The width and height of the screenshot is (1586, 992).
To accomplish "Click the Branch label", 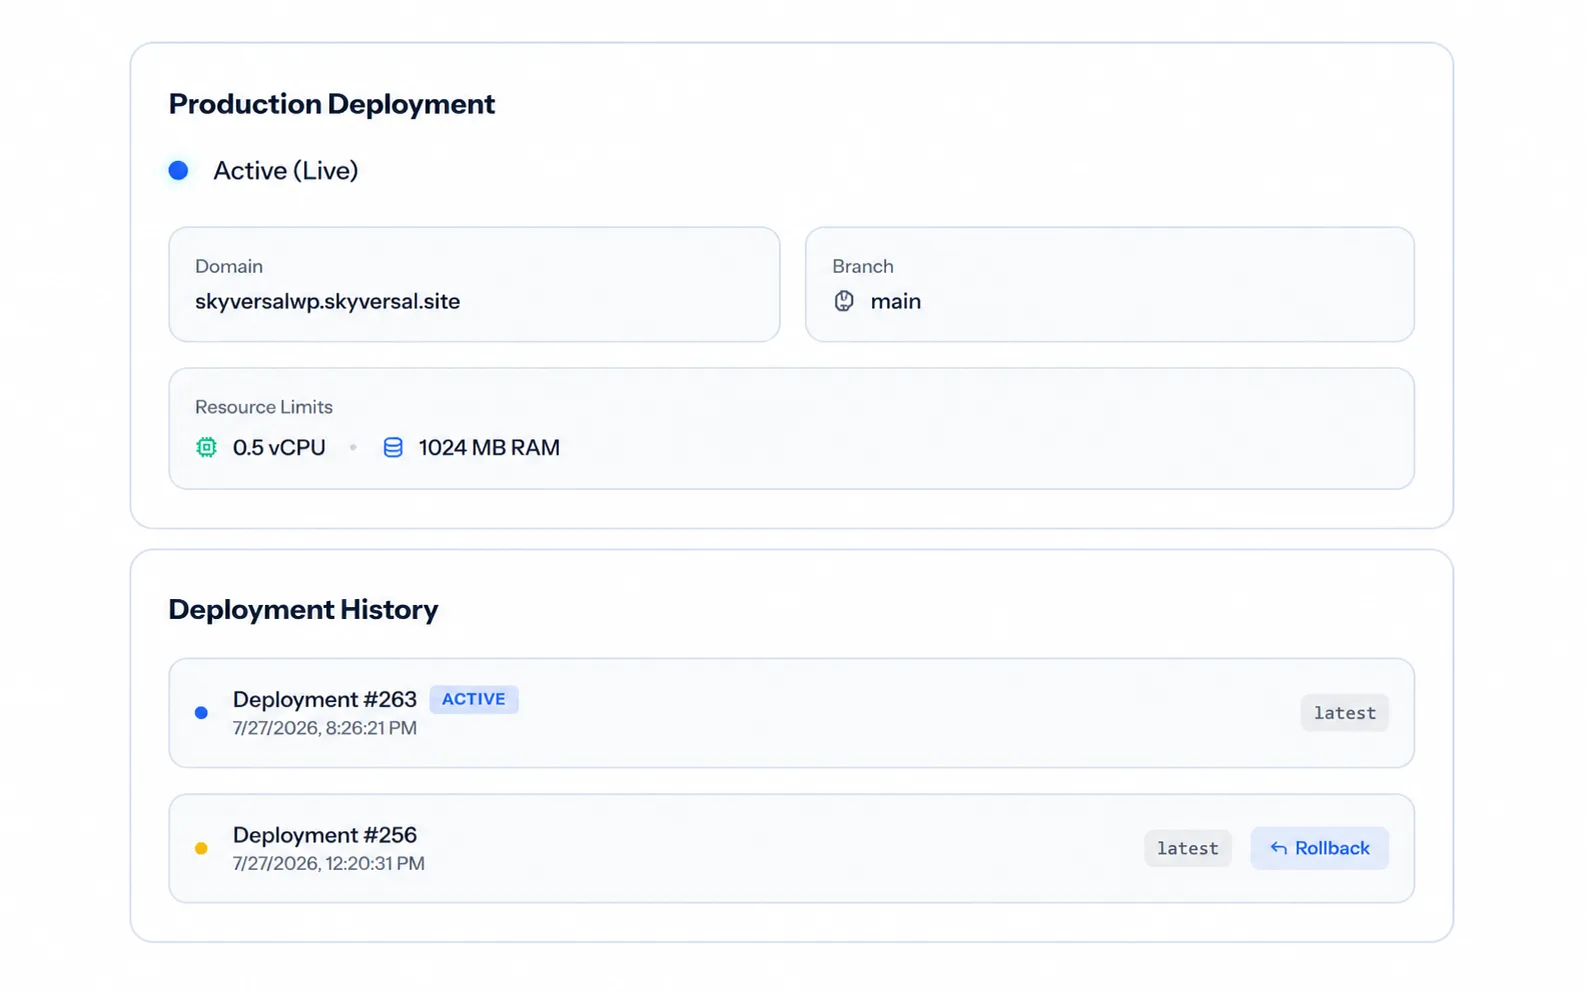I will 863,266.
